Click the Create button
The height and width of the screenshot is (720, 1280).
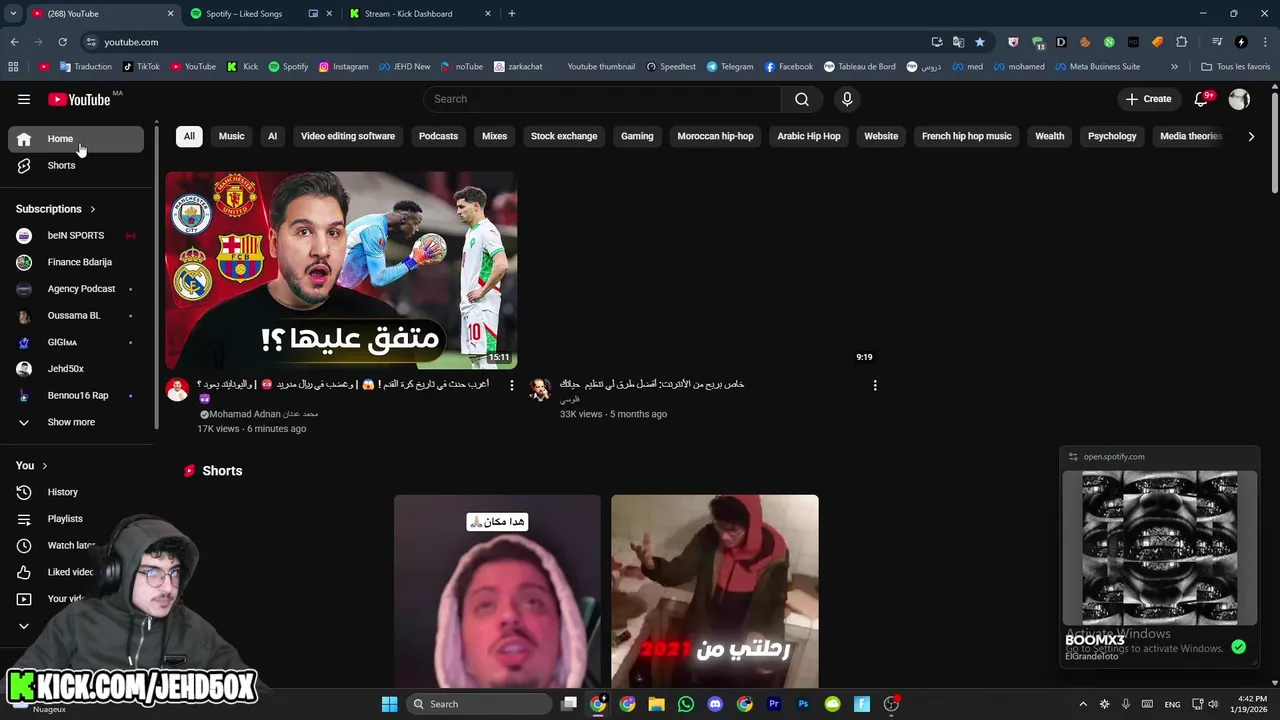click(1148, 99)
